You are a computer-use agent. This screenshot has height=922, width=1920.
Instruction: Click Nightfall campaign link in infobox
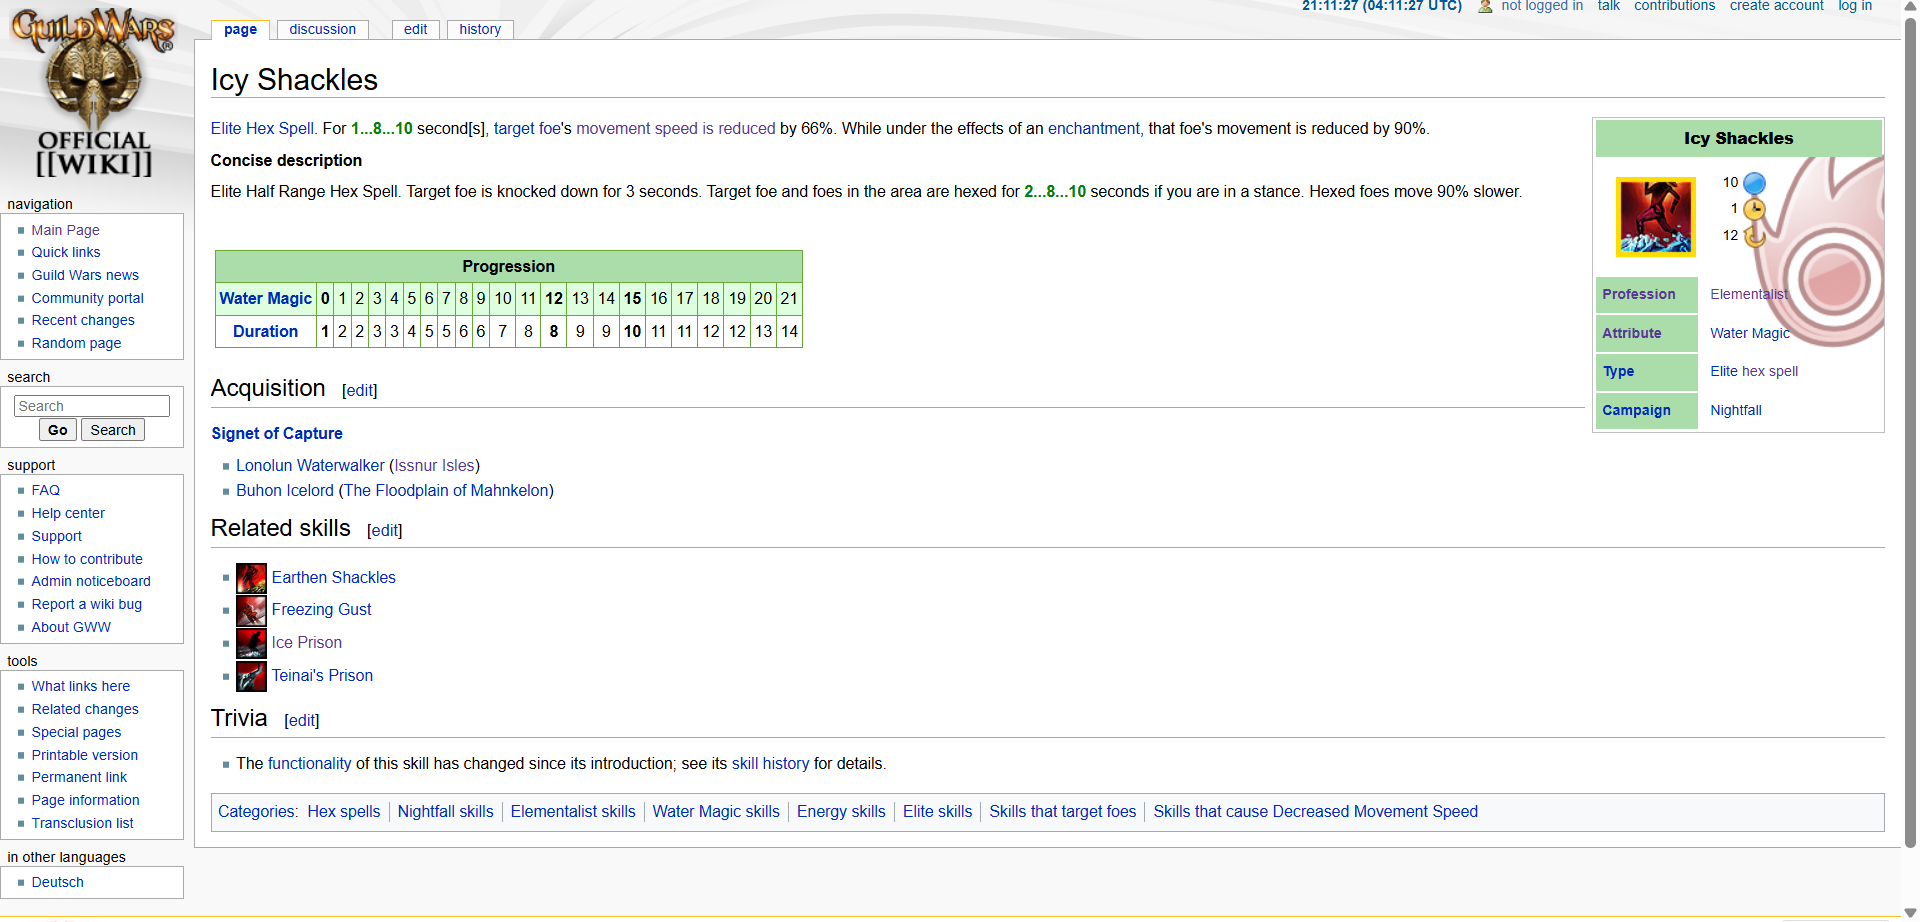(x=1736, y=410)
